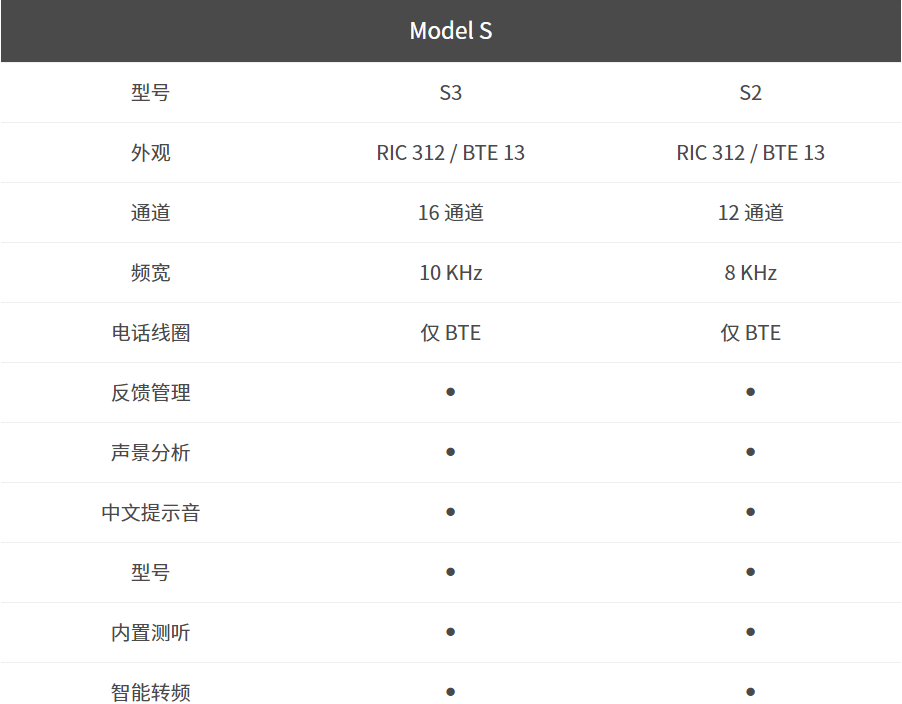The width and height of the screenshot is (902, 704).
Task: Select the S3 model column heading
Action: point(451,93)
